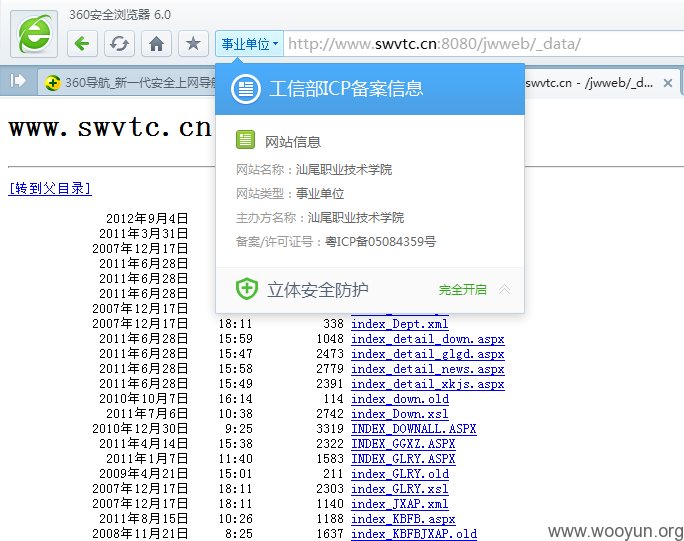Open index_KBFB.aspx link
The height and width of the screenshot is (541, 684).
pyautogui.click(x=403, y=519)
